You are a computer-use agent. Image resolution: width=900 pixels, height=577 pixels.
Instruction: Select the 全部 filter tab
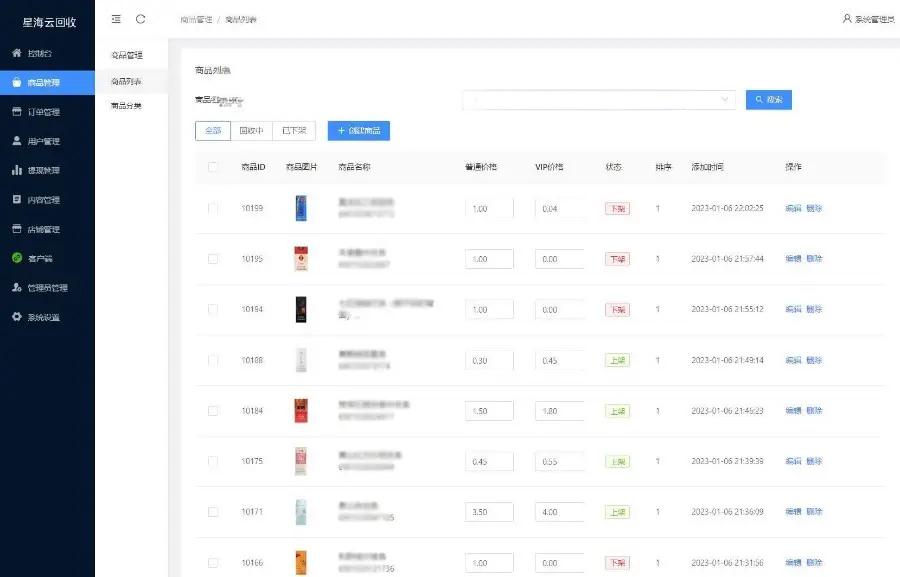pyautogui.click(x=213, y=131)
